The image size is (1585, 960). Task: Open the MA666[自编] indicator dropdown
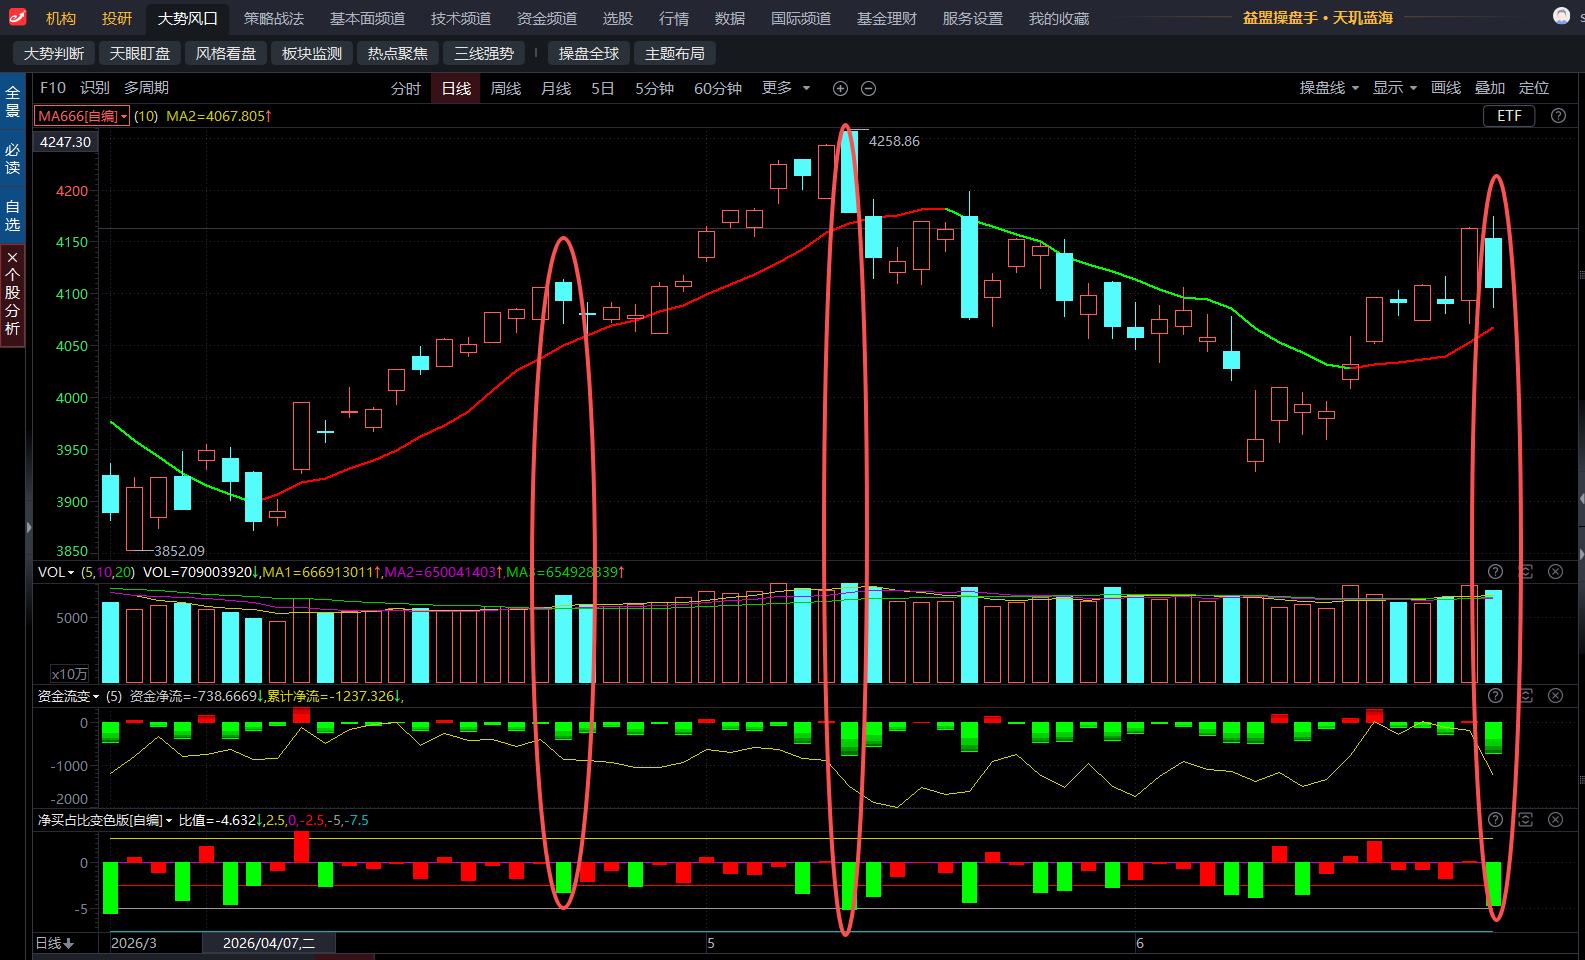[82, 116]
